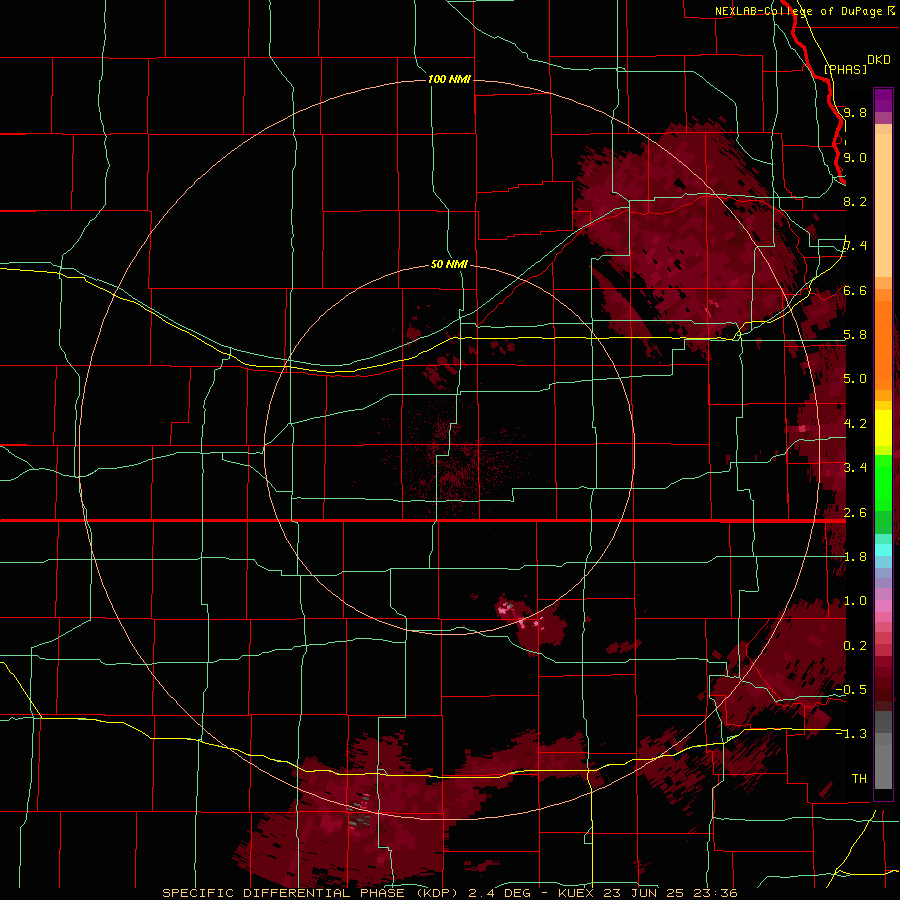Pick the peach color bar segment
This screenshot has height=900, width=900.
tap(883, 206)
